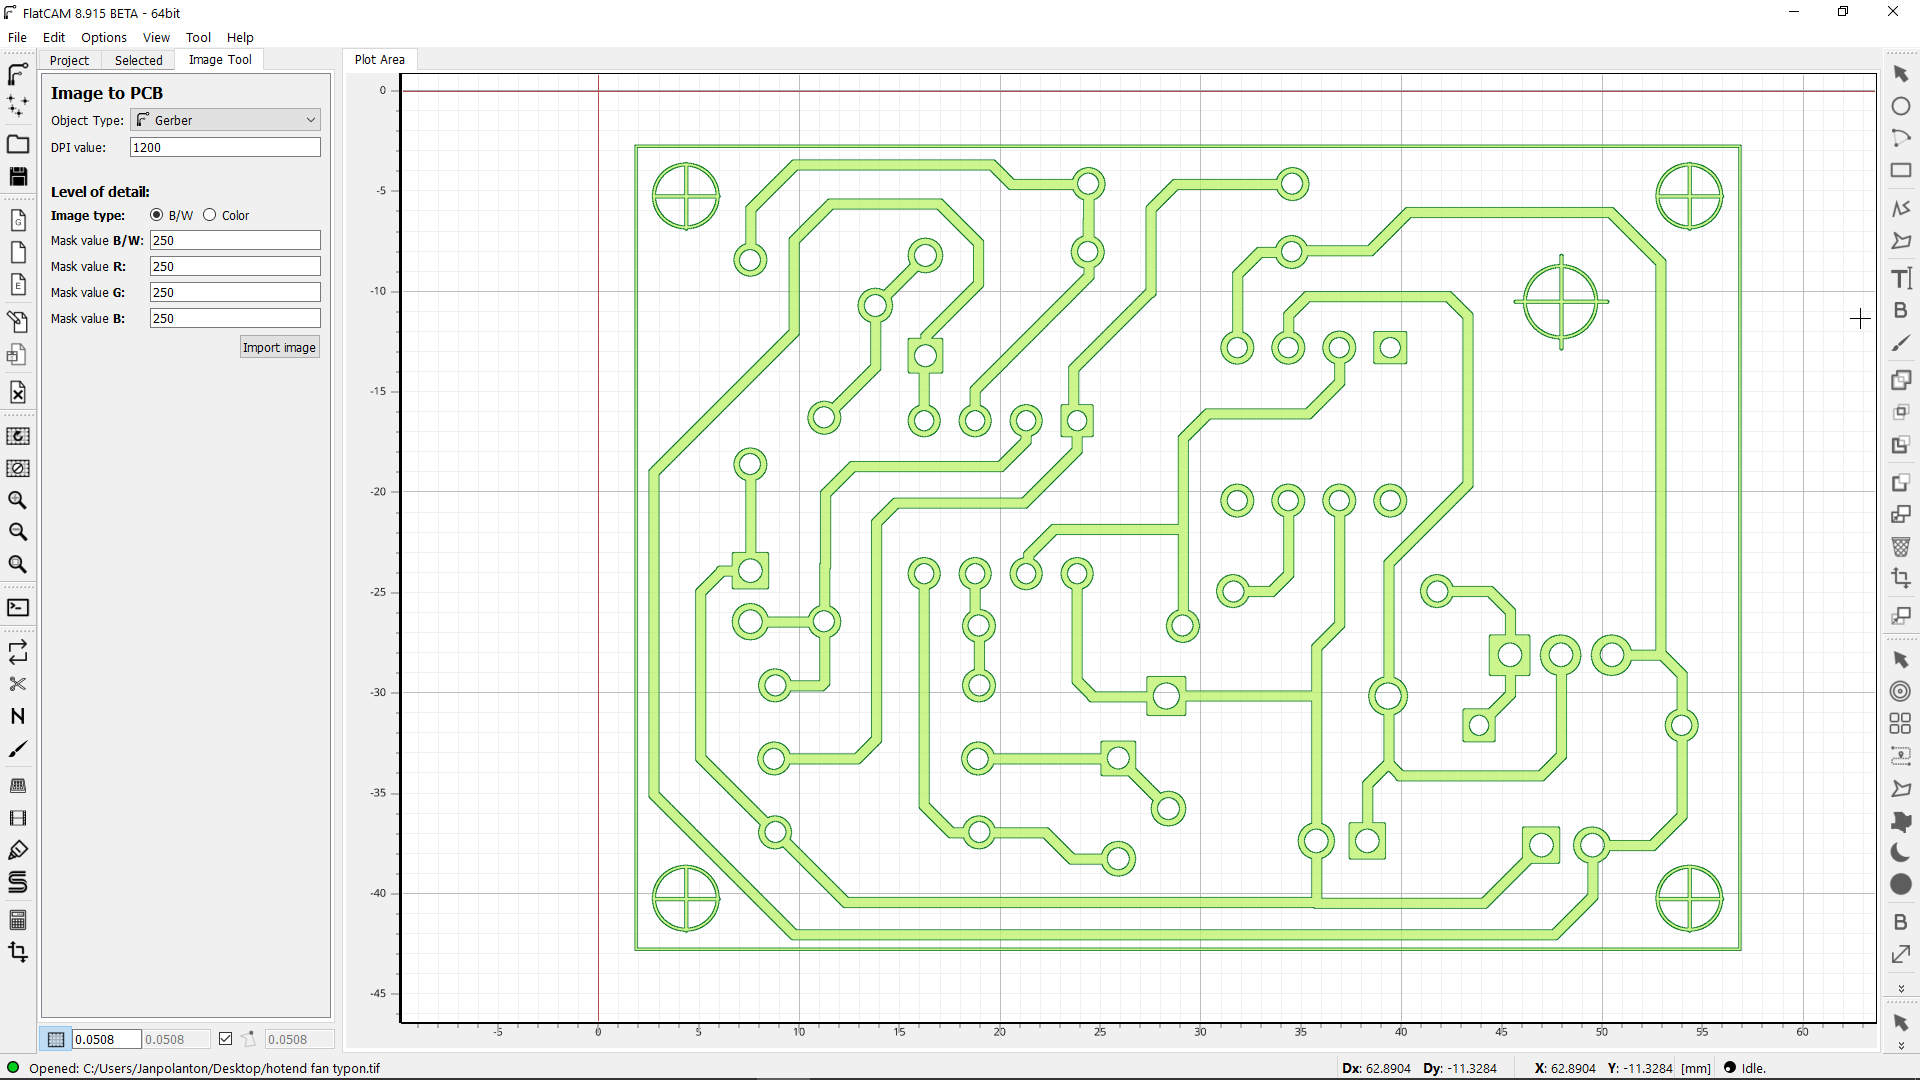Open the shell command line tool icon

18,608
